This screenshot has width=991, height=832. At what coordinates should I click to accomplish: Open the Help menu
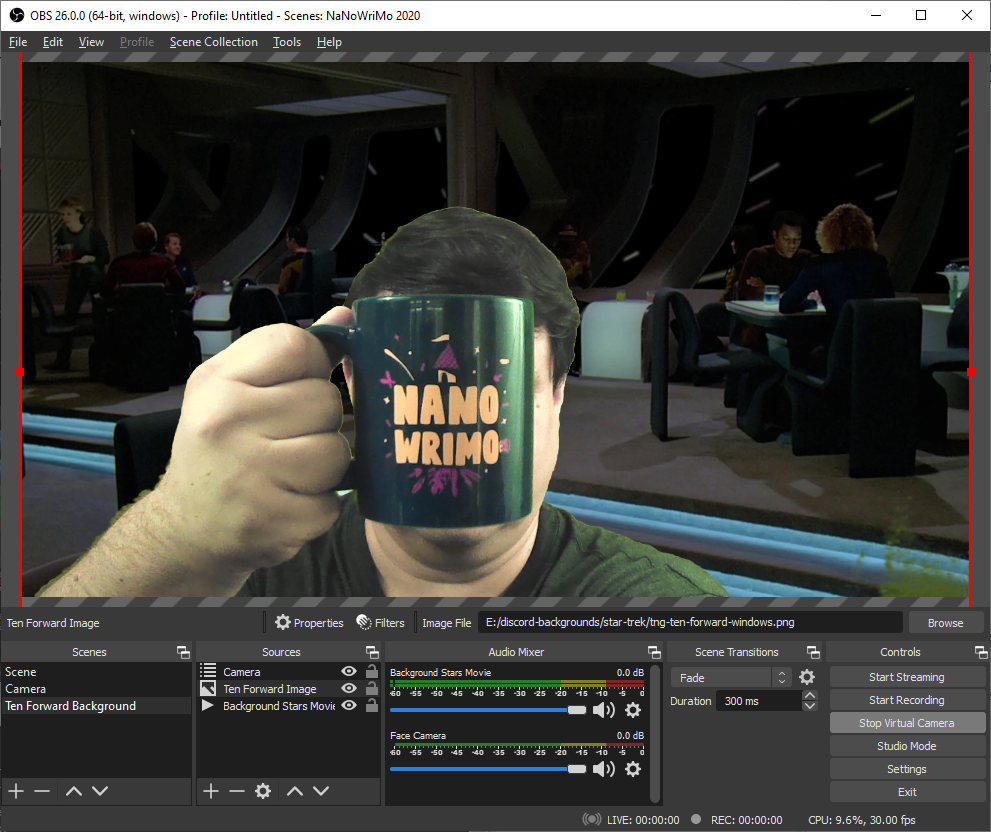pyautogui.click(x=329, y=42)
